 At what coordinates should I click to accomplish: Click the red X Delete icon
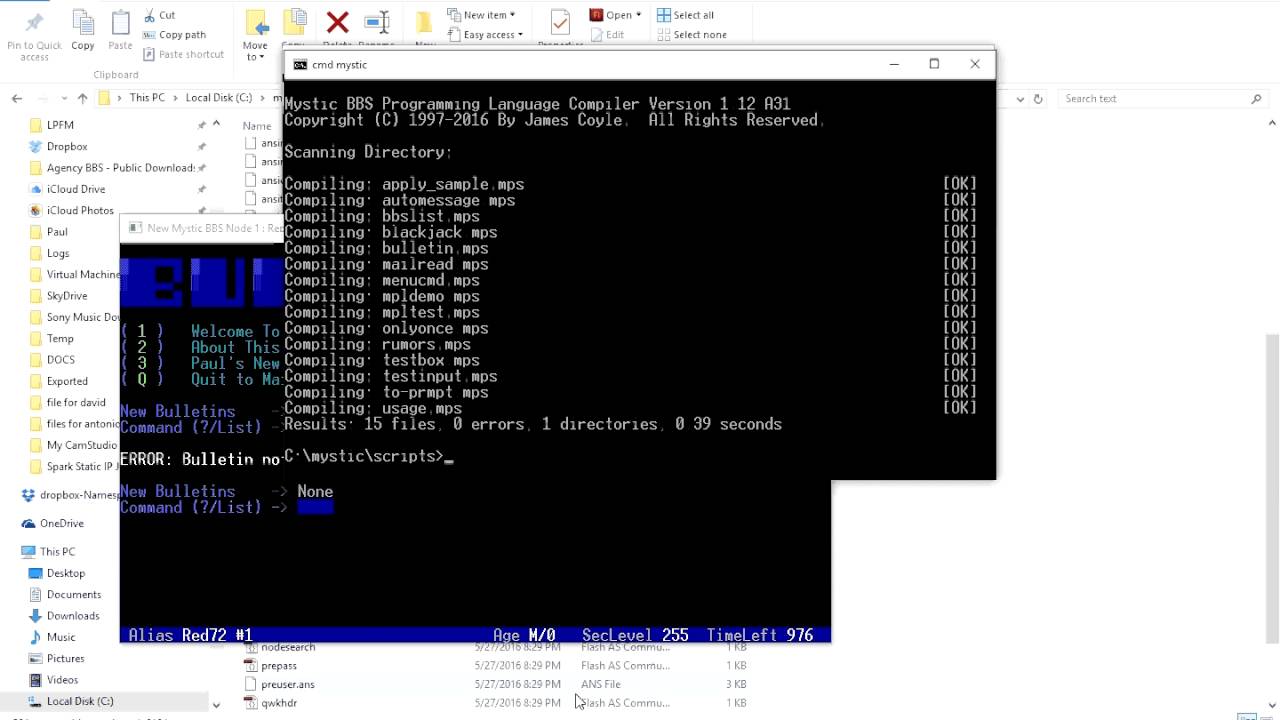[x=337, y=22]
